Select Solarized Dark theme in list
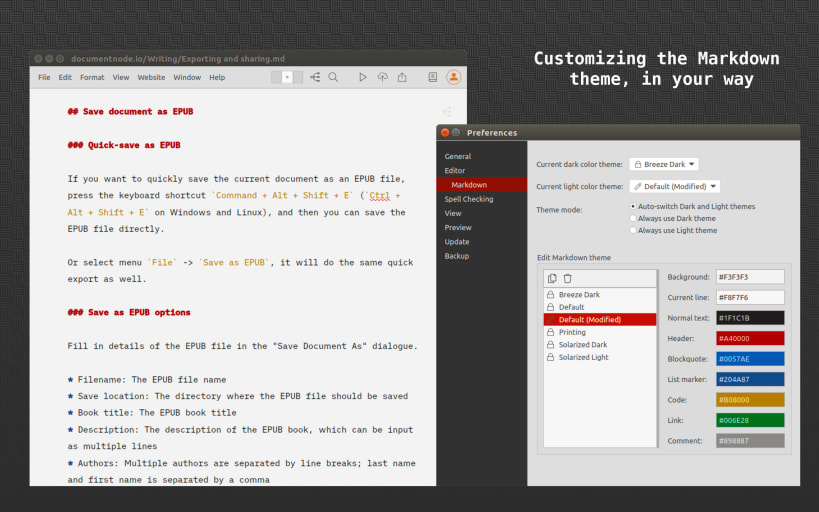The image size is (819, 512). pos(600,345)
